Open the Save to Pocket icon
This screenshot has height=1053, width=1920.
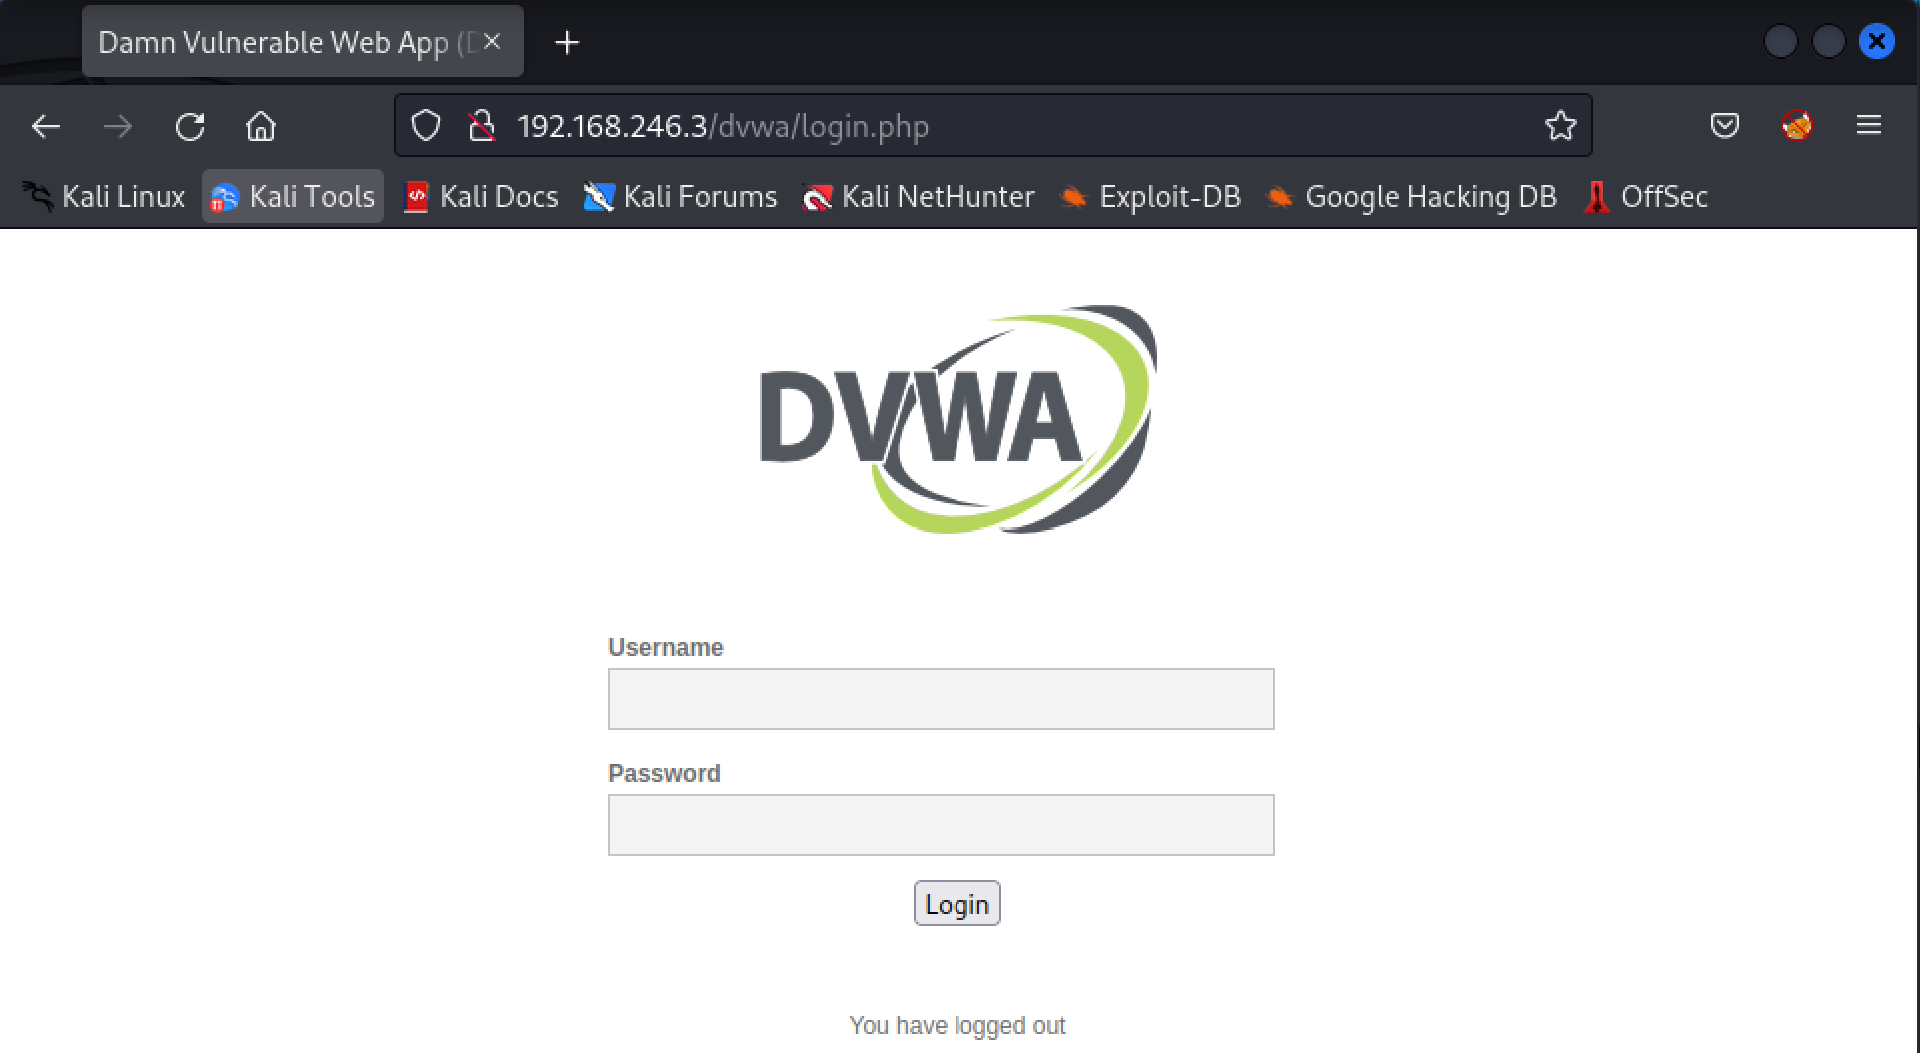point(1724,126)
